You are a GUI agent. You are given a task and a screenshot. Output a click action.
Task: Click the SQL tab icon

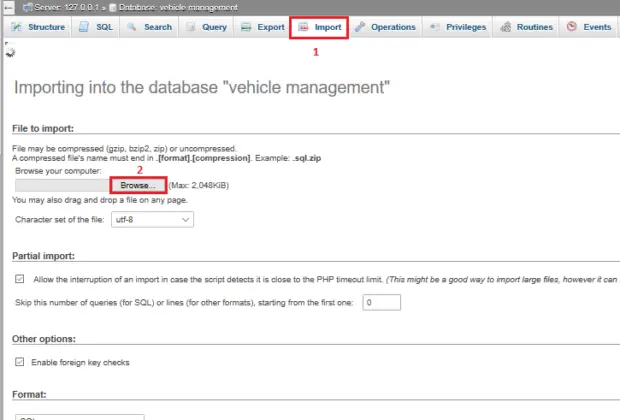tap(83, 27)
